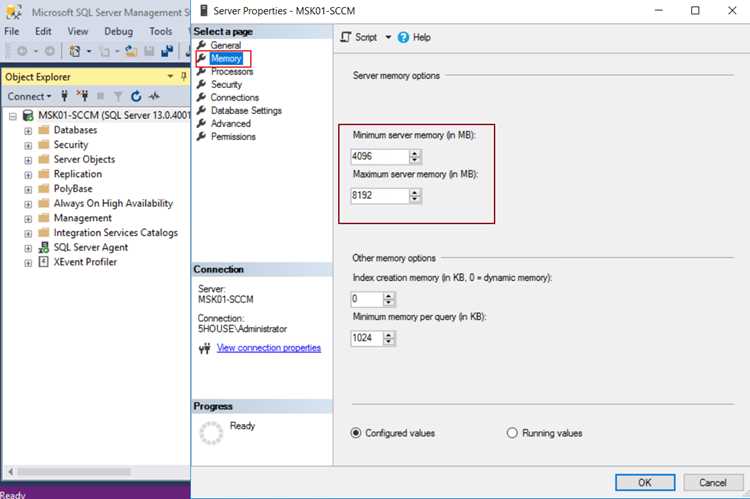Click the Databases folder icon

point(44,130)
